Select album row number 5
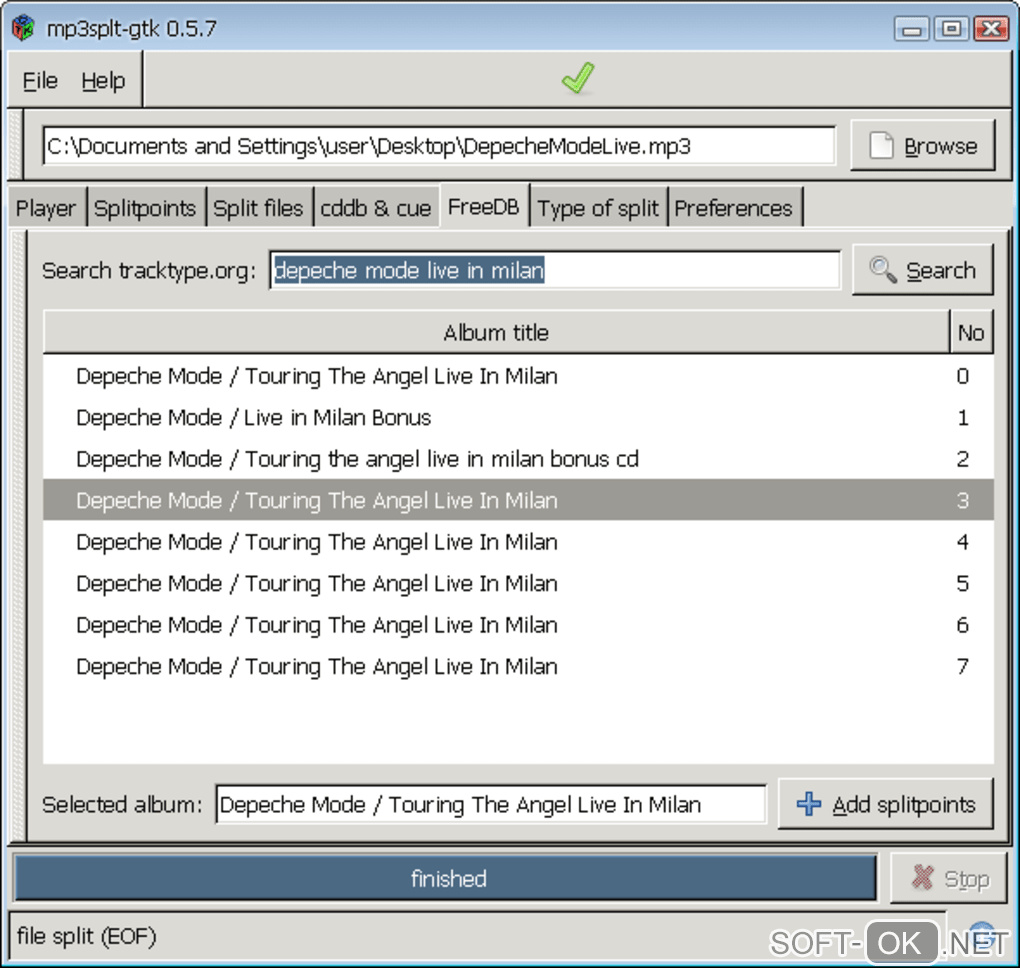Image resolution: width=1020 pixels, height=968 pixels. [x=518, y=584]
